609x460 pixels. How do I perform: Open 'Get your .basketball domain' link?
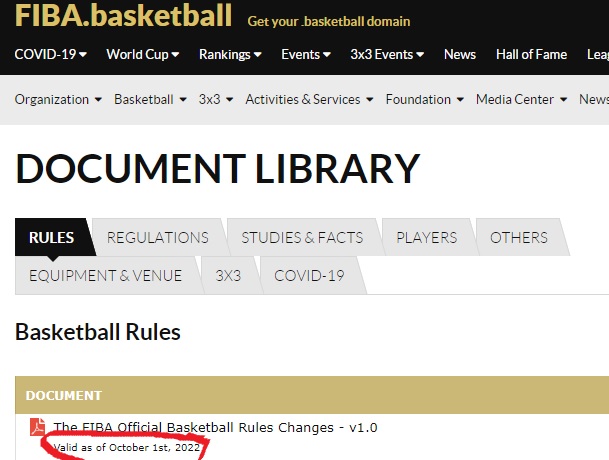click(329, 21)
